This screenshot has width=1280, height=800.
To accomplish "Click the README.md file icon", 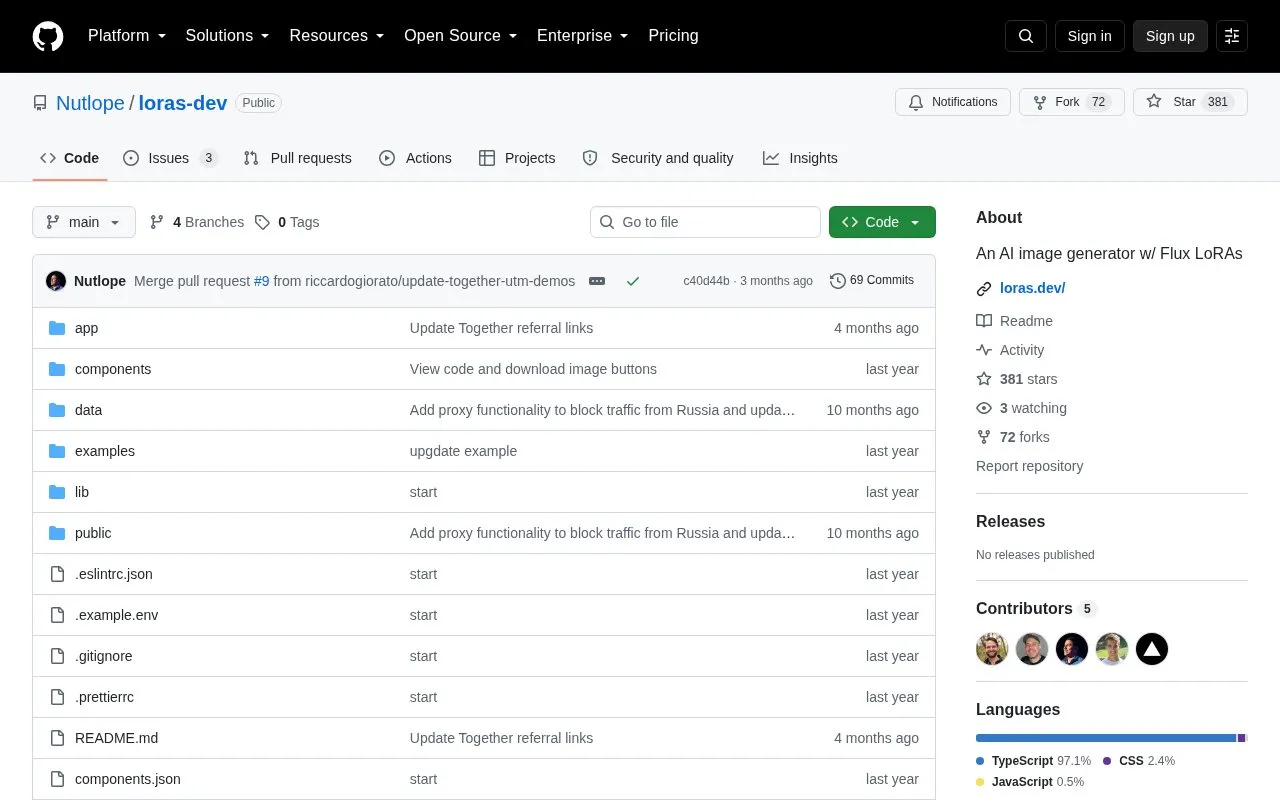I will [57, 738].
